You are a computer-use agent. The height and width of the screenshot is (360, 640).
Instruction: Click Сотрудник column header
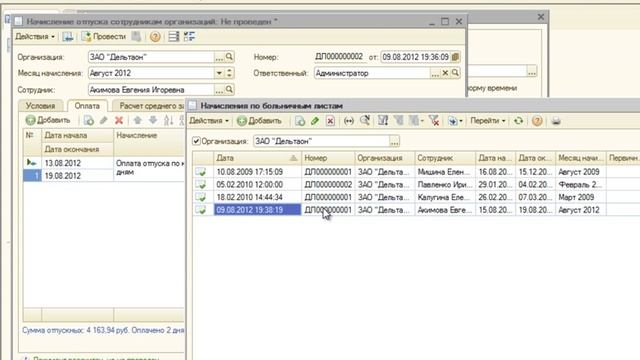pos(445,158)
